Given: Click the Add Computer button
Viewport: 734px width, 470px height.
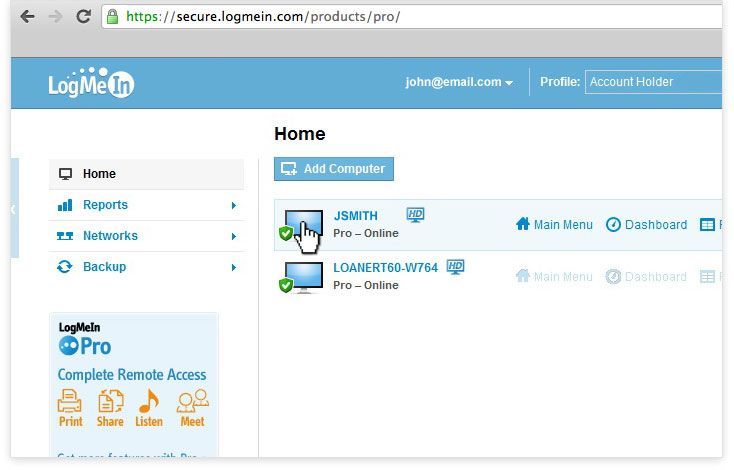Looking at the screenshot, I should [334, 169].
